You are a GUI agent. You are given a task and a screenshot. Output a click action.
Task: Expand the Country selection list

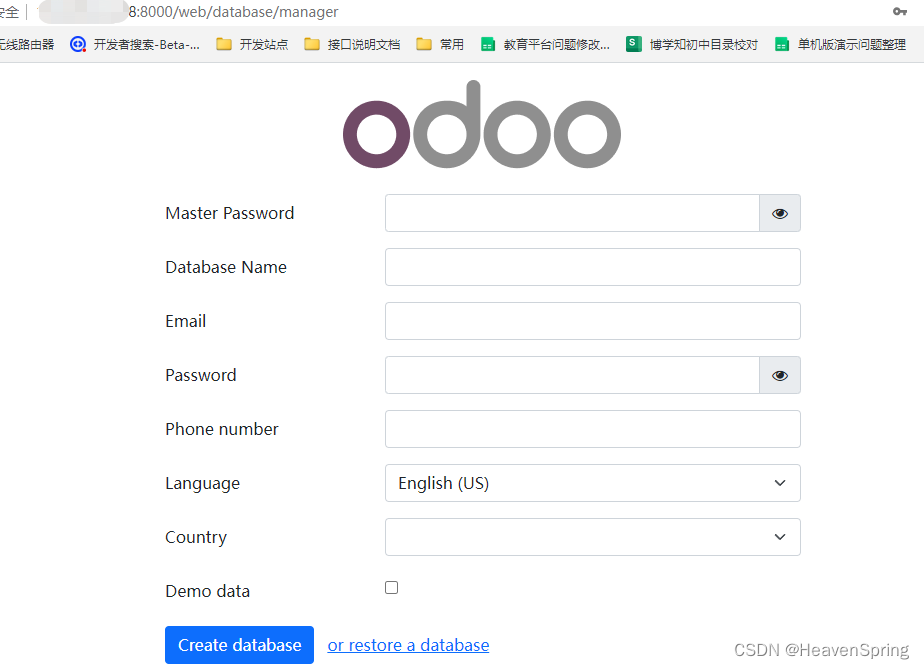point(592,537)
